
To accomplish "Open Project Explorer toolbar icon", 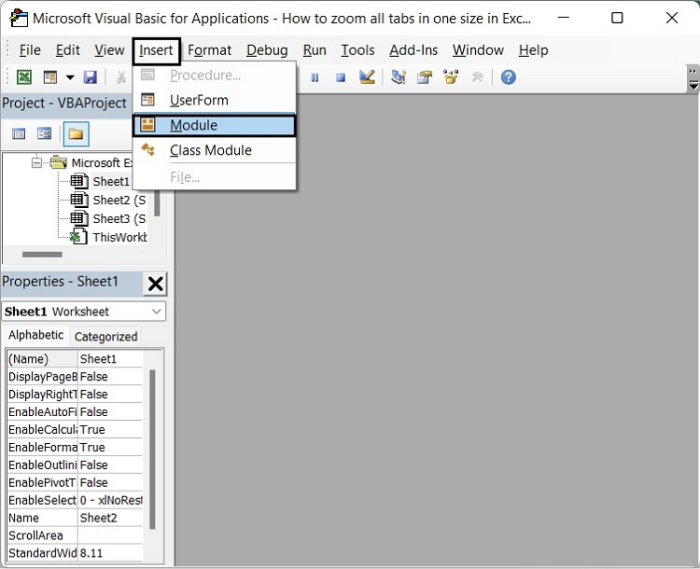I will click(x=399, y=77).
